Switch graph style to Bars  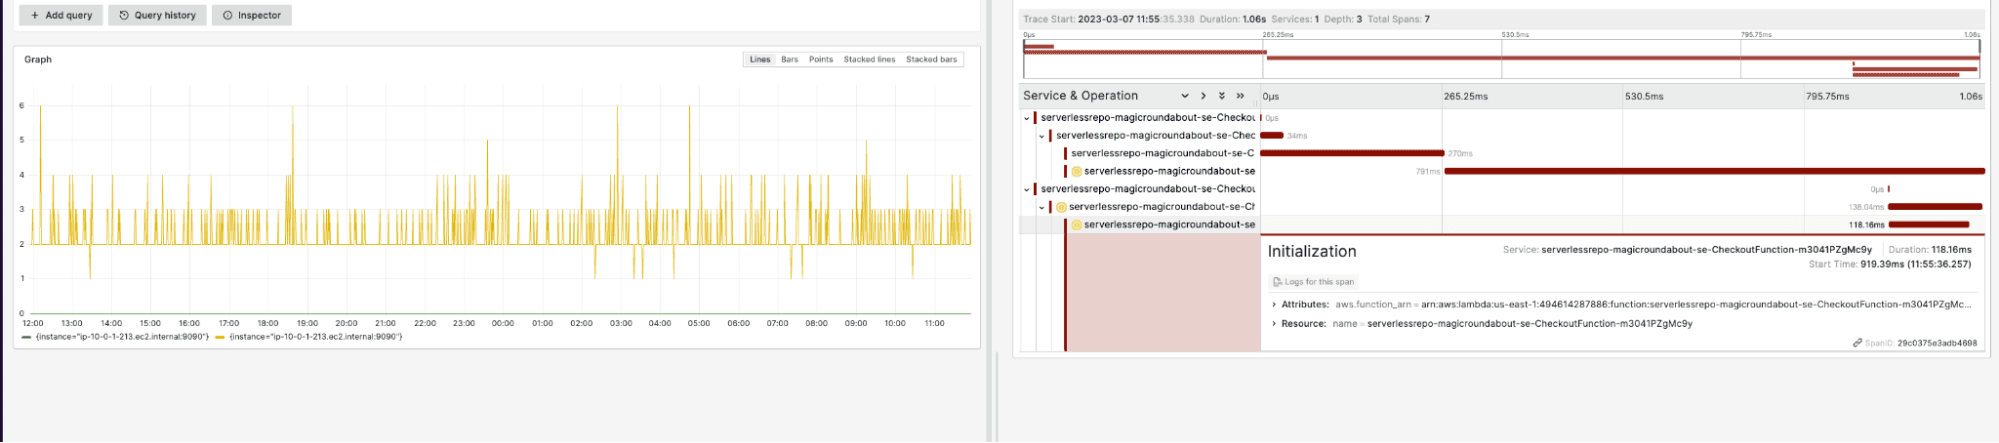tap(789, 60)
